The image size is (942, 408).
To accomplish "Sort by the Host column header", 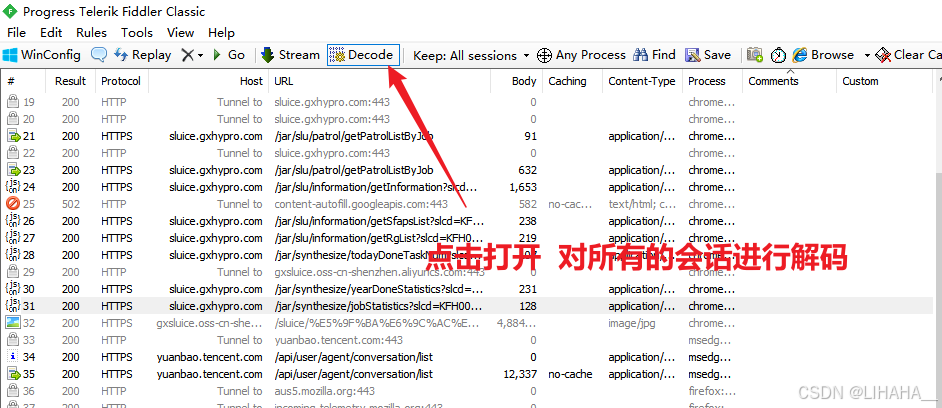I will coord(208,81).
